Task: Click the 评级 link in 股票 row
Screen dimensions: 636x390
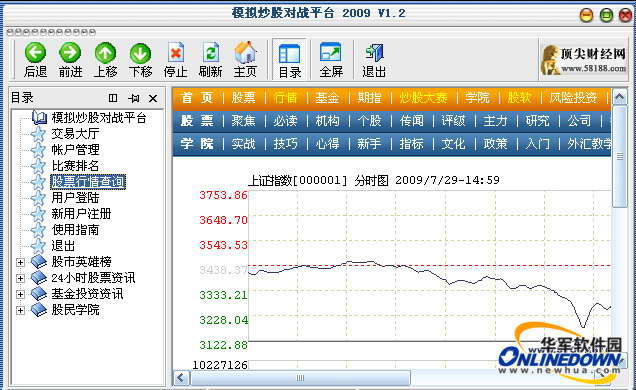Action: [x=453, y=121]
